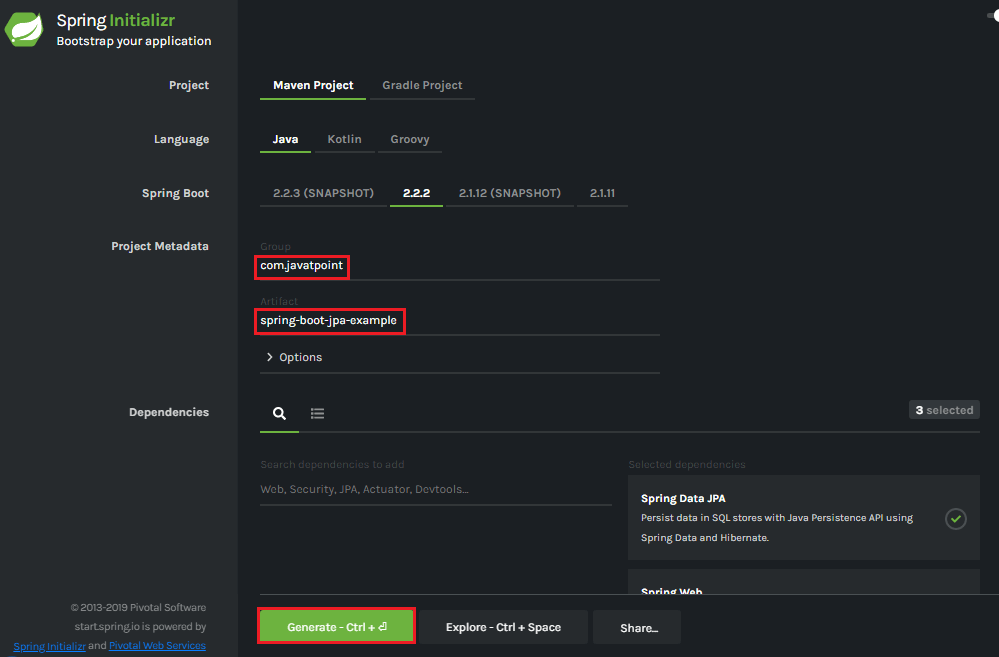Select Spring Boot version 2.2.2
This screenshot has width=999, height=657.
[x=416, y=193]
